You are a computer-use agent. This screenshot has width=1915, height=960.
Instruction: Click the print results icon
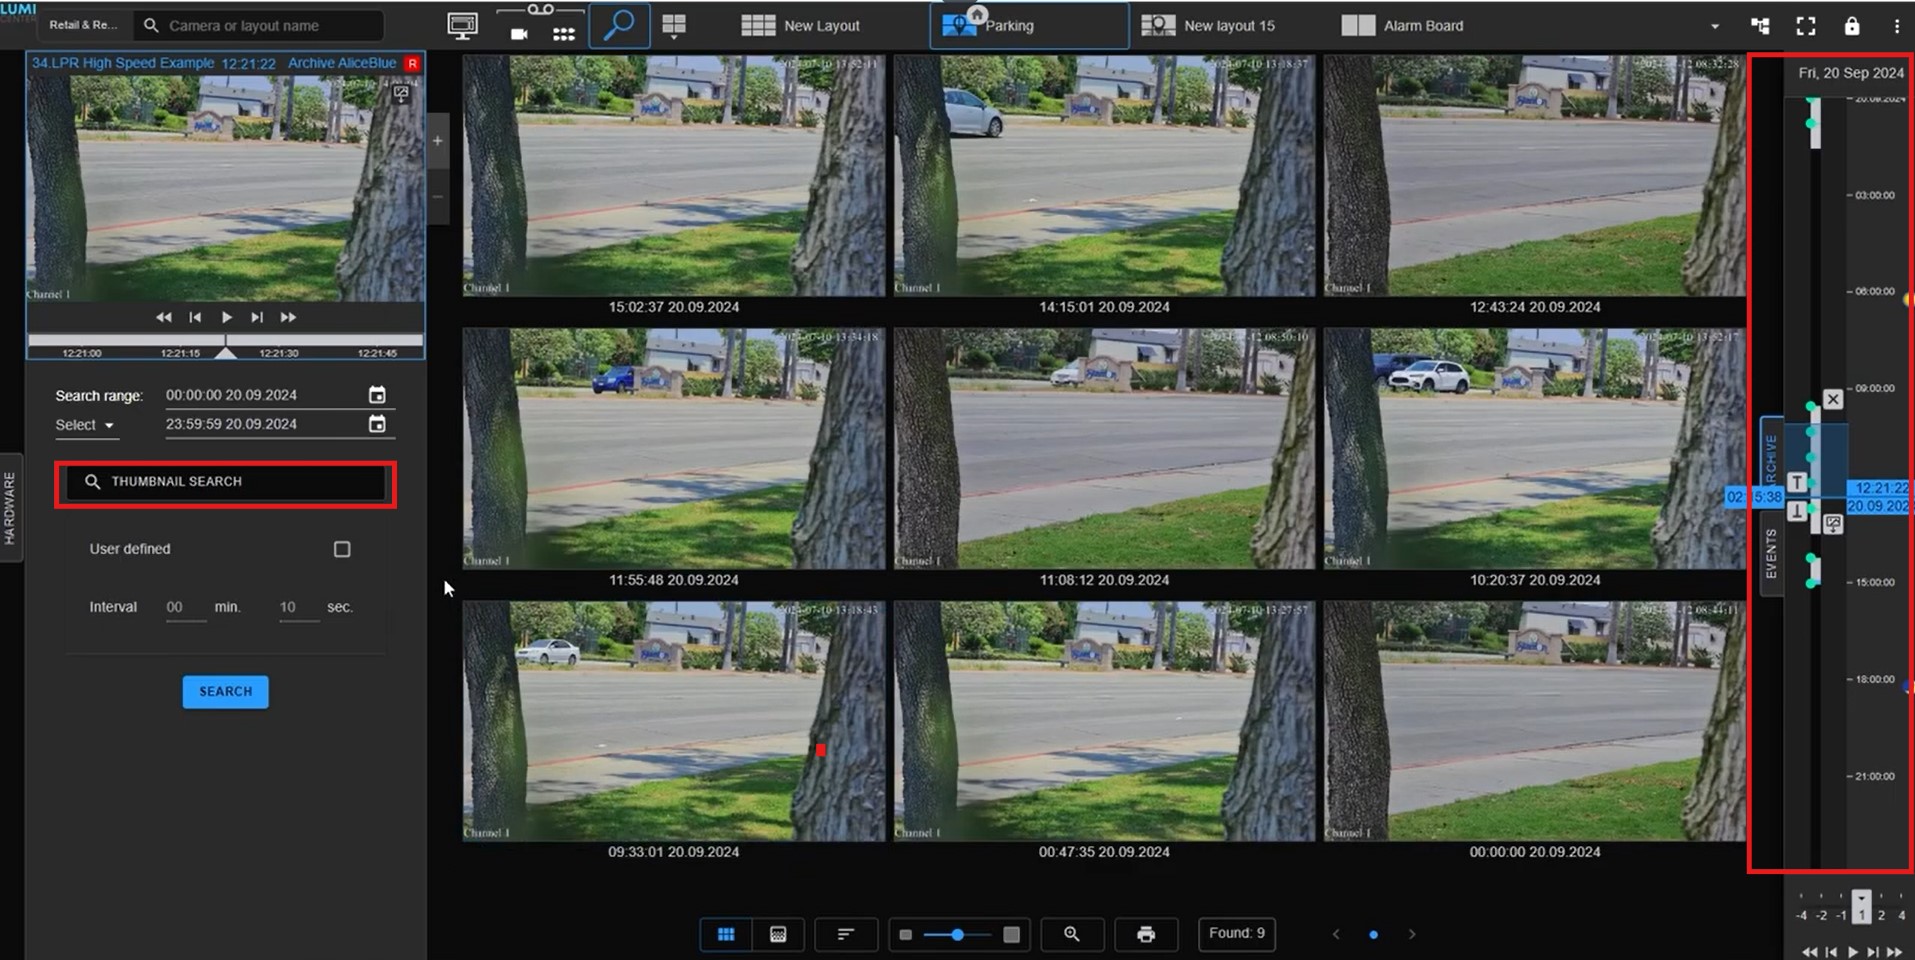coord(1146,934)
